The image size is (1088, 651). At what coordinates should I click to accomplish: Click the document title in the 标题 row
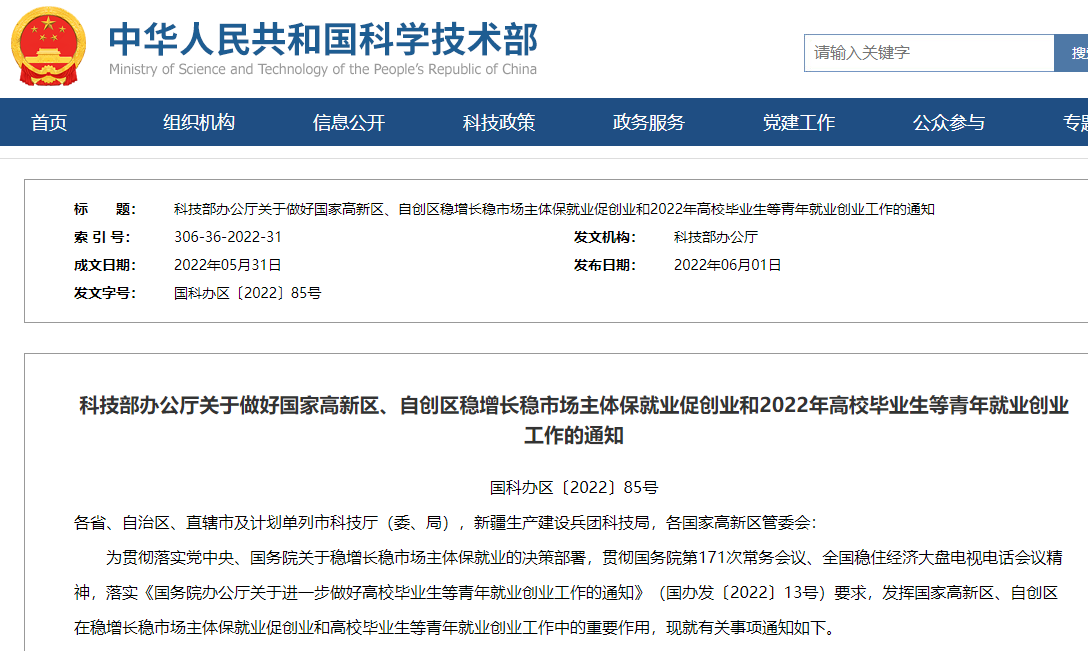tap(554, 209)
